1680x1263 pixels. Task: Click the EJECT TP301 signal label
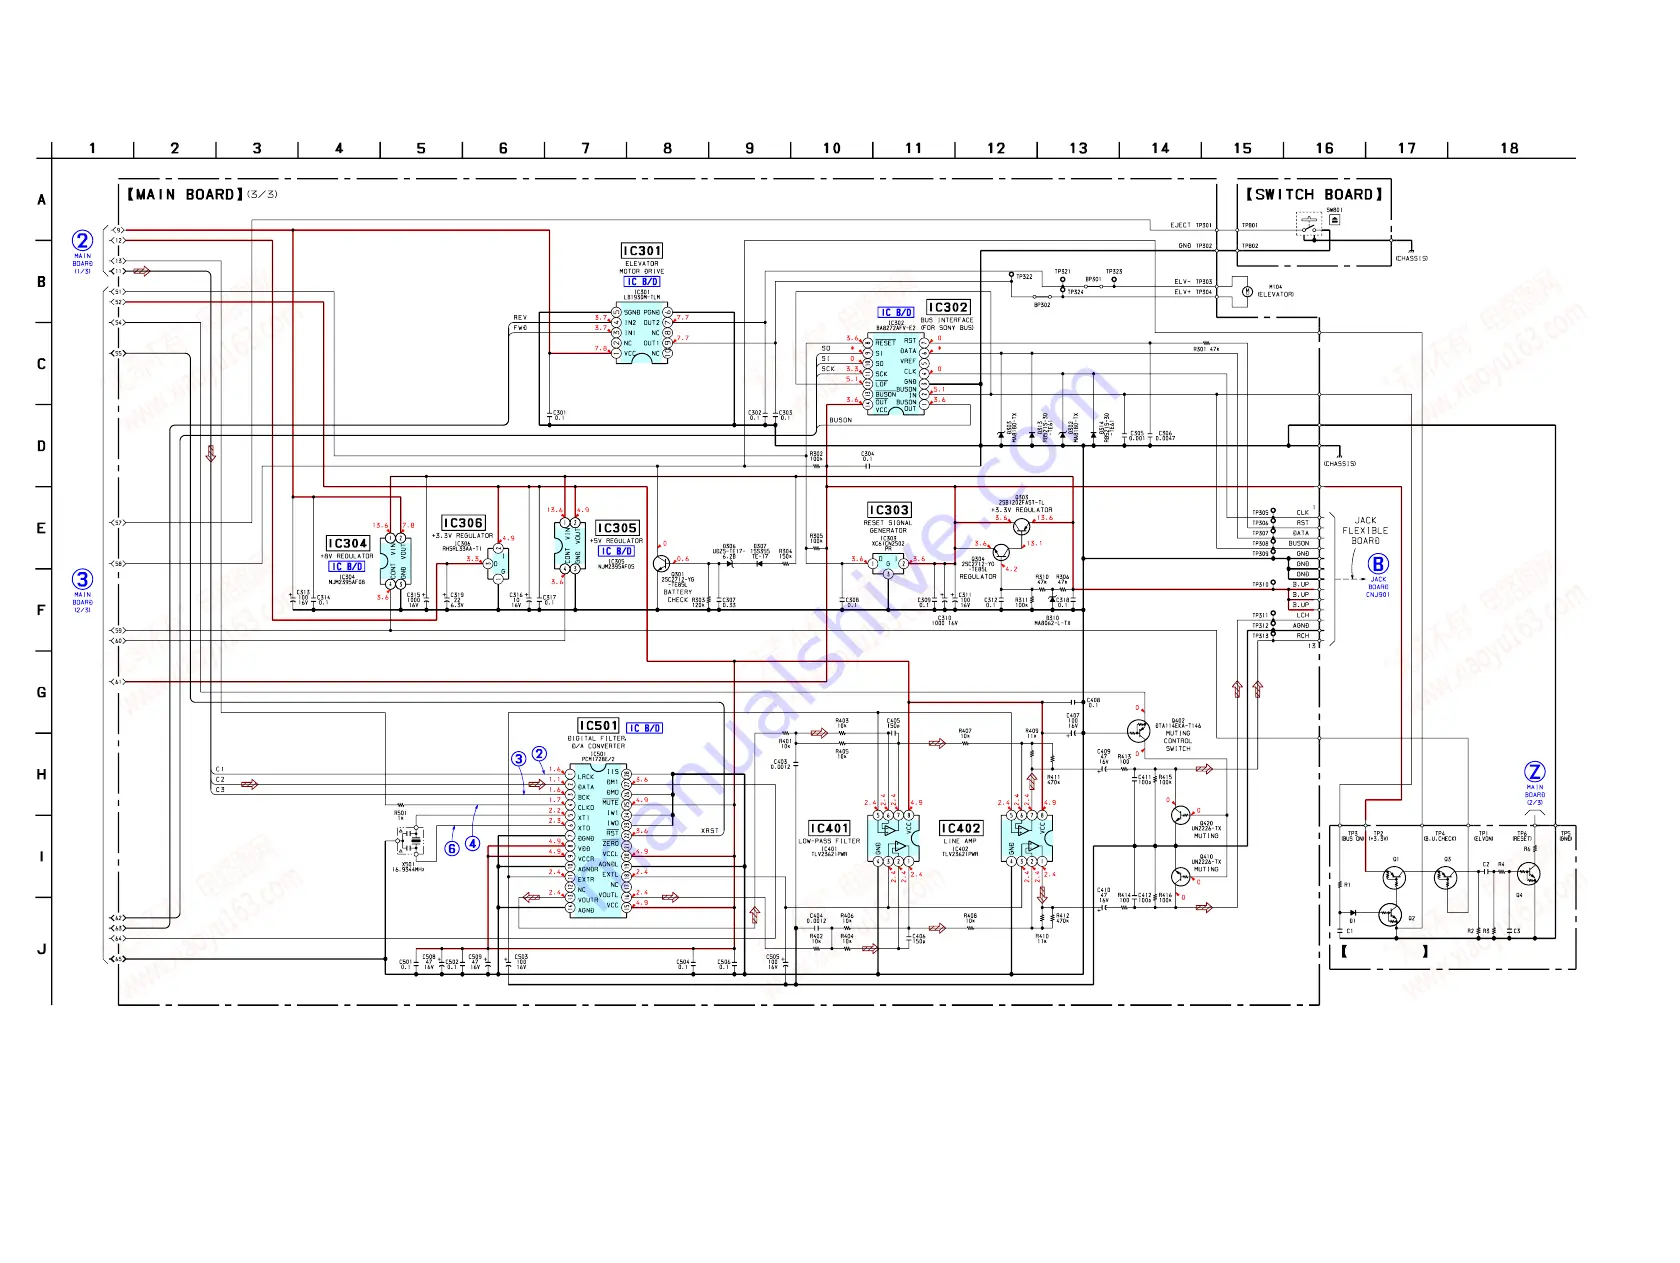[1191, 225]
